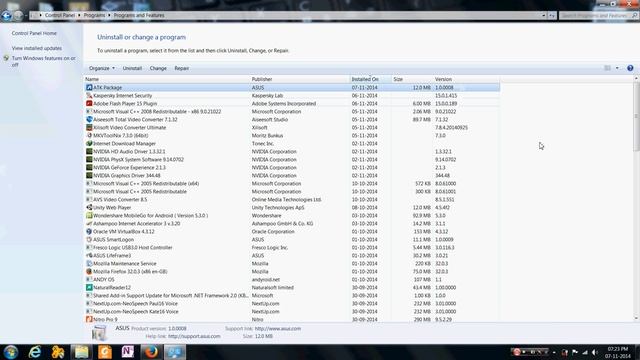The image size is (640, 360).
Task: Open View installed updates link
Action: coord(37,48)
